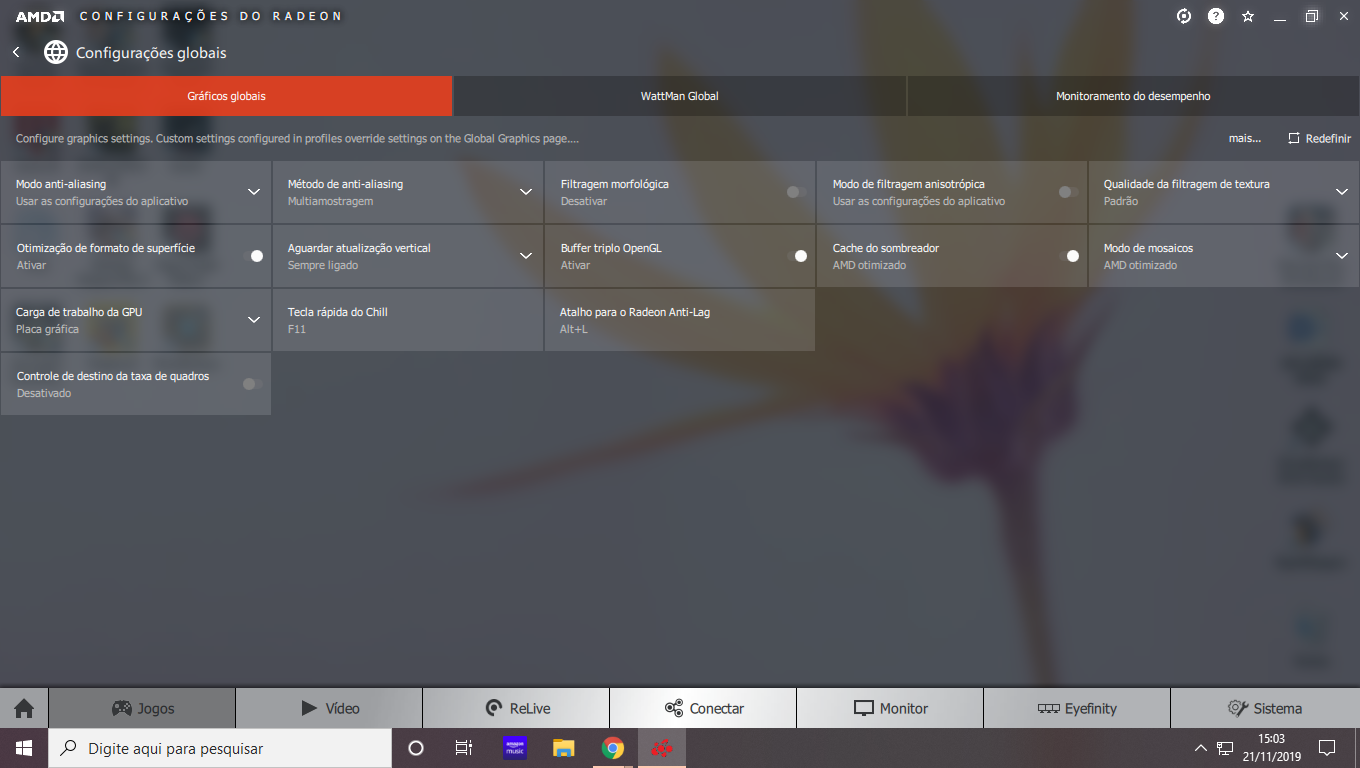The width and height of the screenshot is (1360, 768).
Task: Click Radeon Settings taskbar icon
Action: click(662, 748)
